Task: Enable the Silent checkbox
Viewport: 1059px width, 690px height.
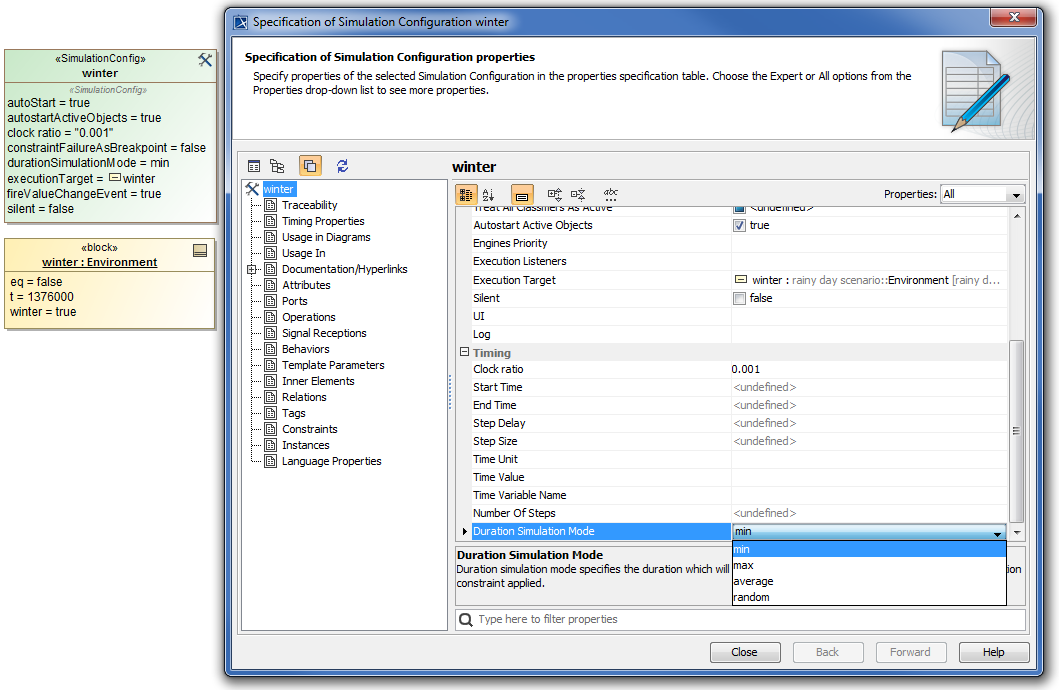Action: (740, 298)
